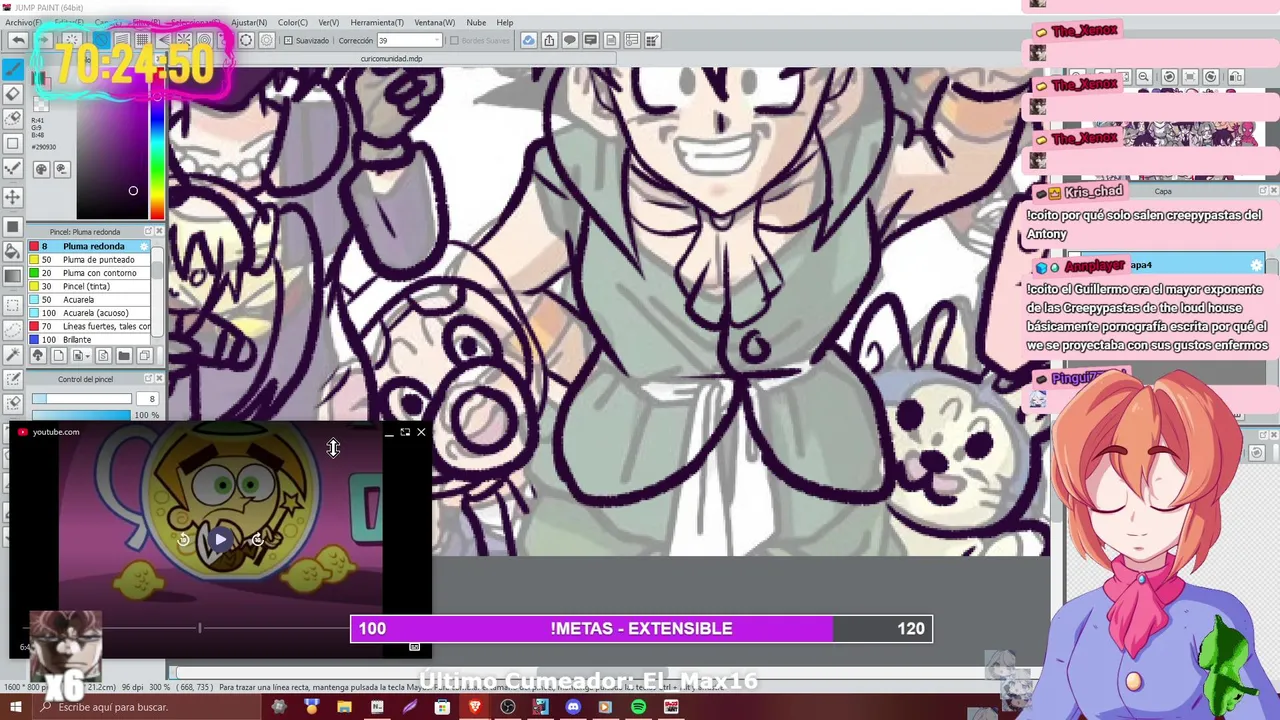This screenshot has height=720, width=1280.
Task: Click the document page icon in toolbar
Action: click(611, 40)
